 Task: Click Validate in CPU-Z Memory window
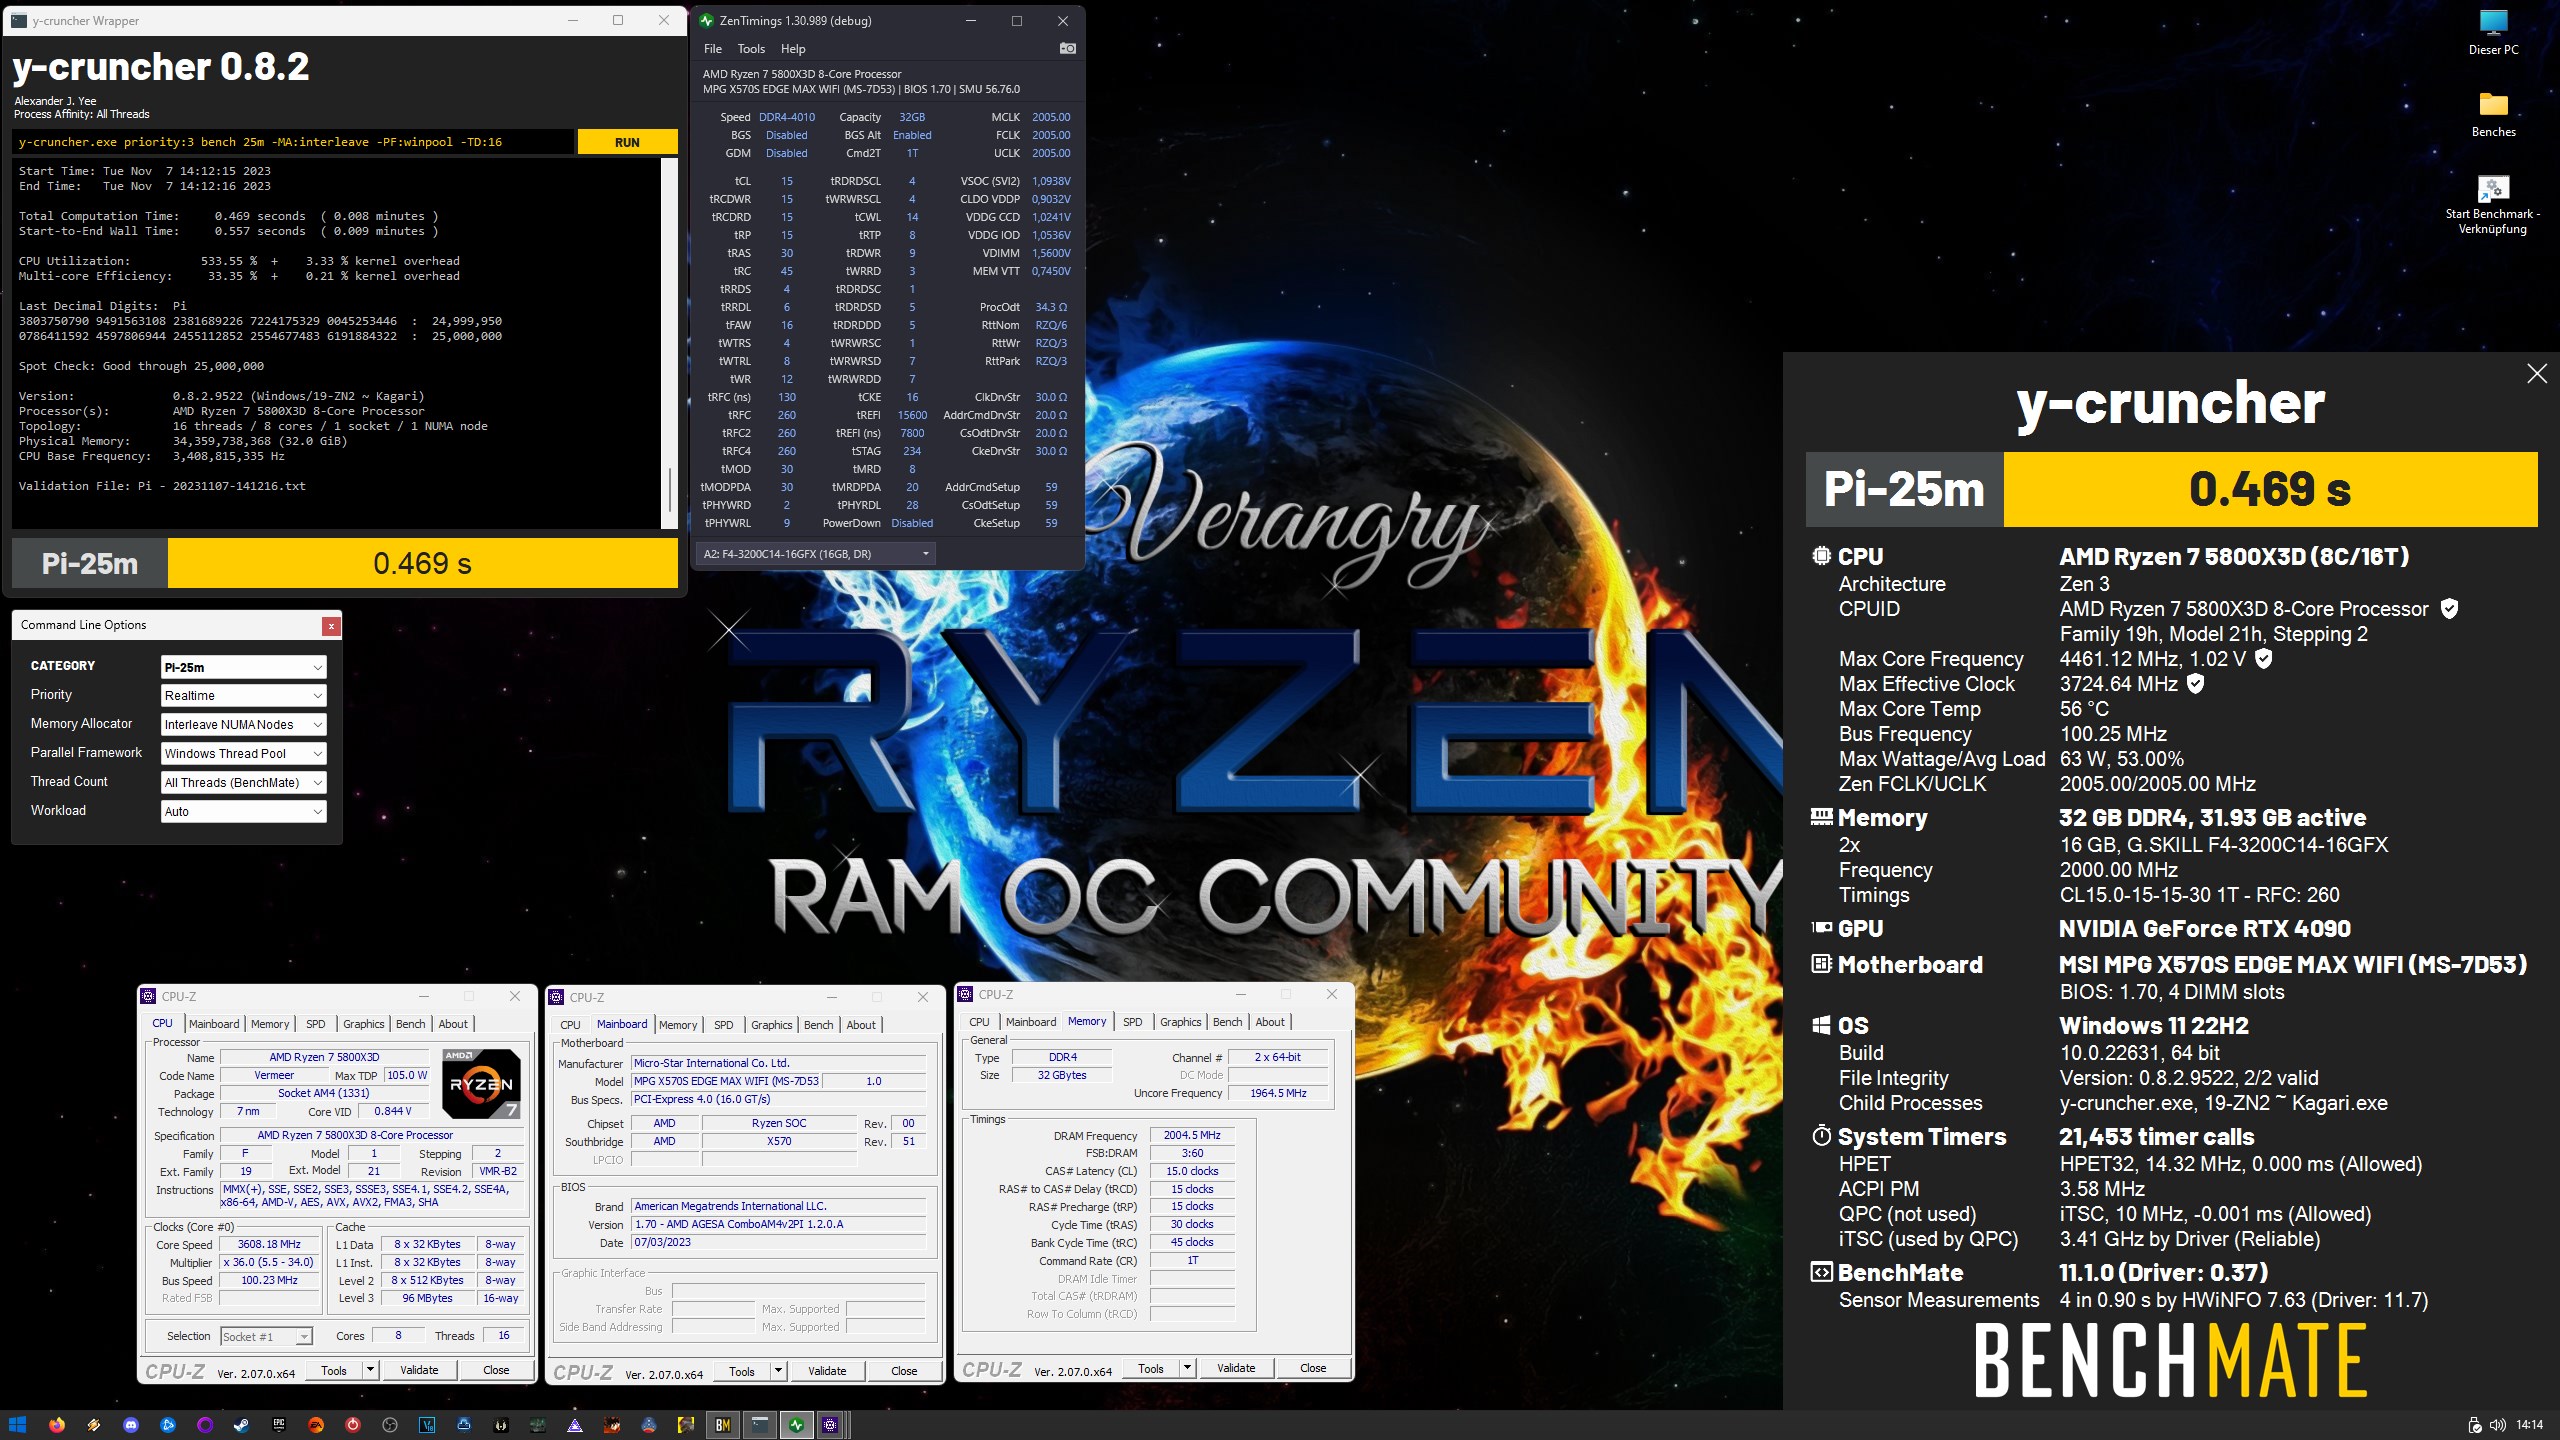click(1236, 1368)
